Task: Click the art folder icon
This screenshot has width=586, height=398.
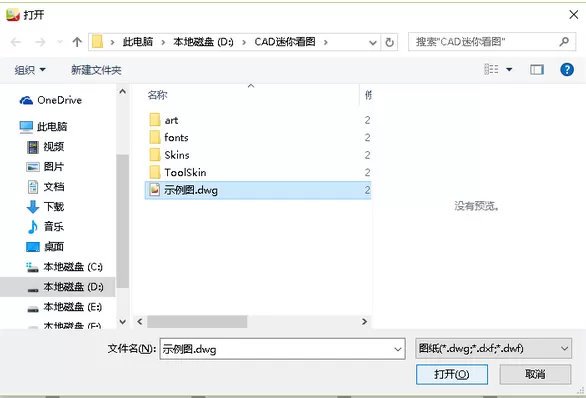Action: [155, 120]
